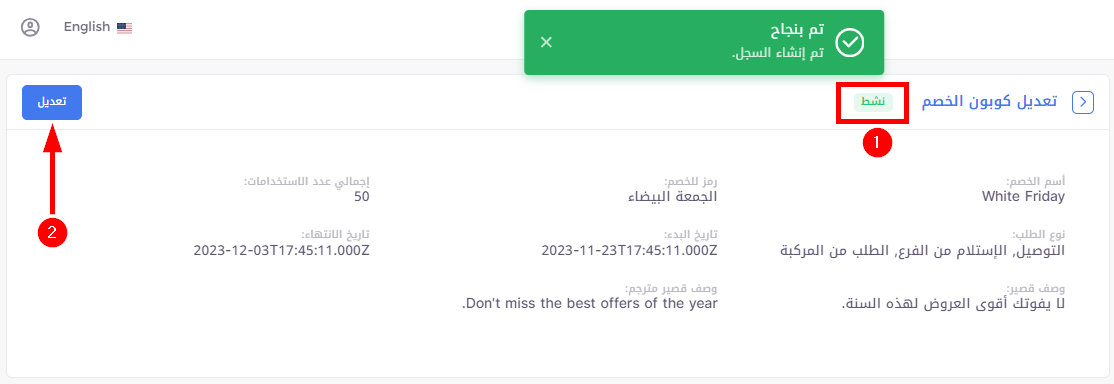Click the red number 1 marker

pos(876,142)
